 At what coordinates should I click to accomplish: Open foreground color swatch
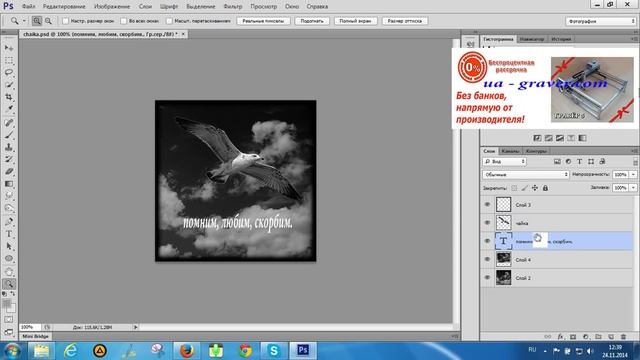click(7, 303)
